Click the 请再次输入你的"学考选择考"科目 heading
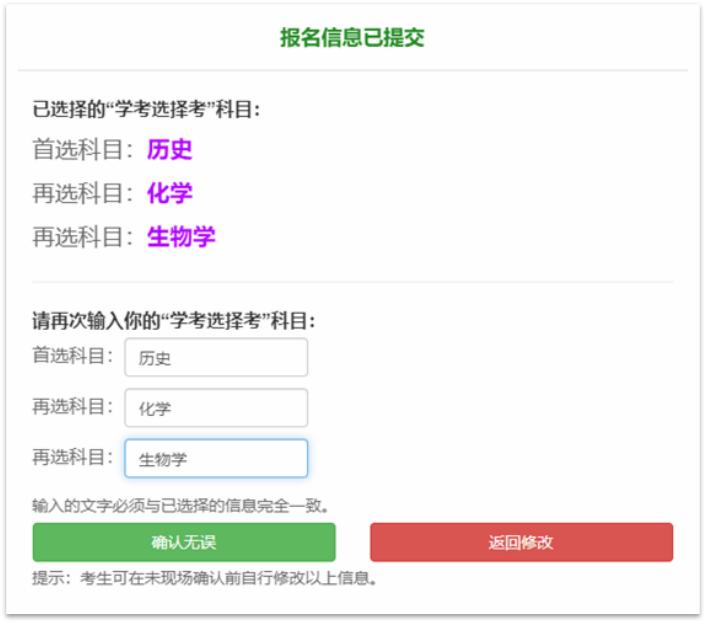The image size is (707, 623). [x=174, y=322]
